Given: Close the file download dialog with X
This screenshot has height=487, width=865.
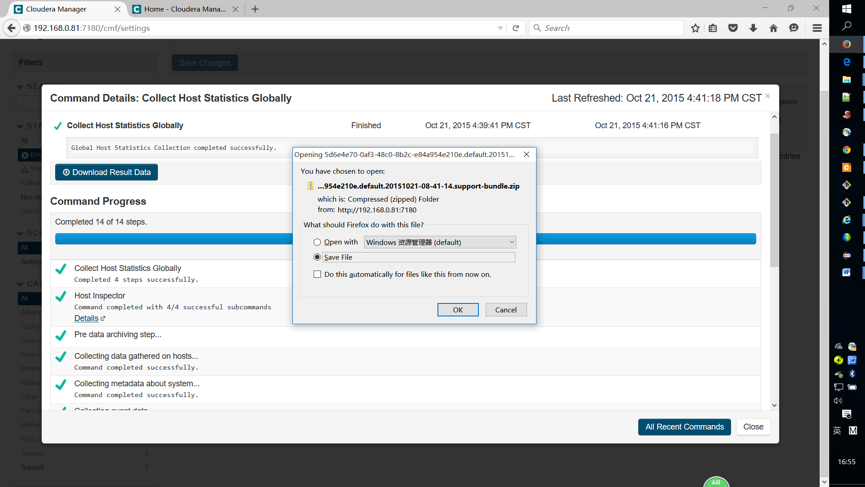Looking at the screenshot, I should (x=526, y=154).
